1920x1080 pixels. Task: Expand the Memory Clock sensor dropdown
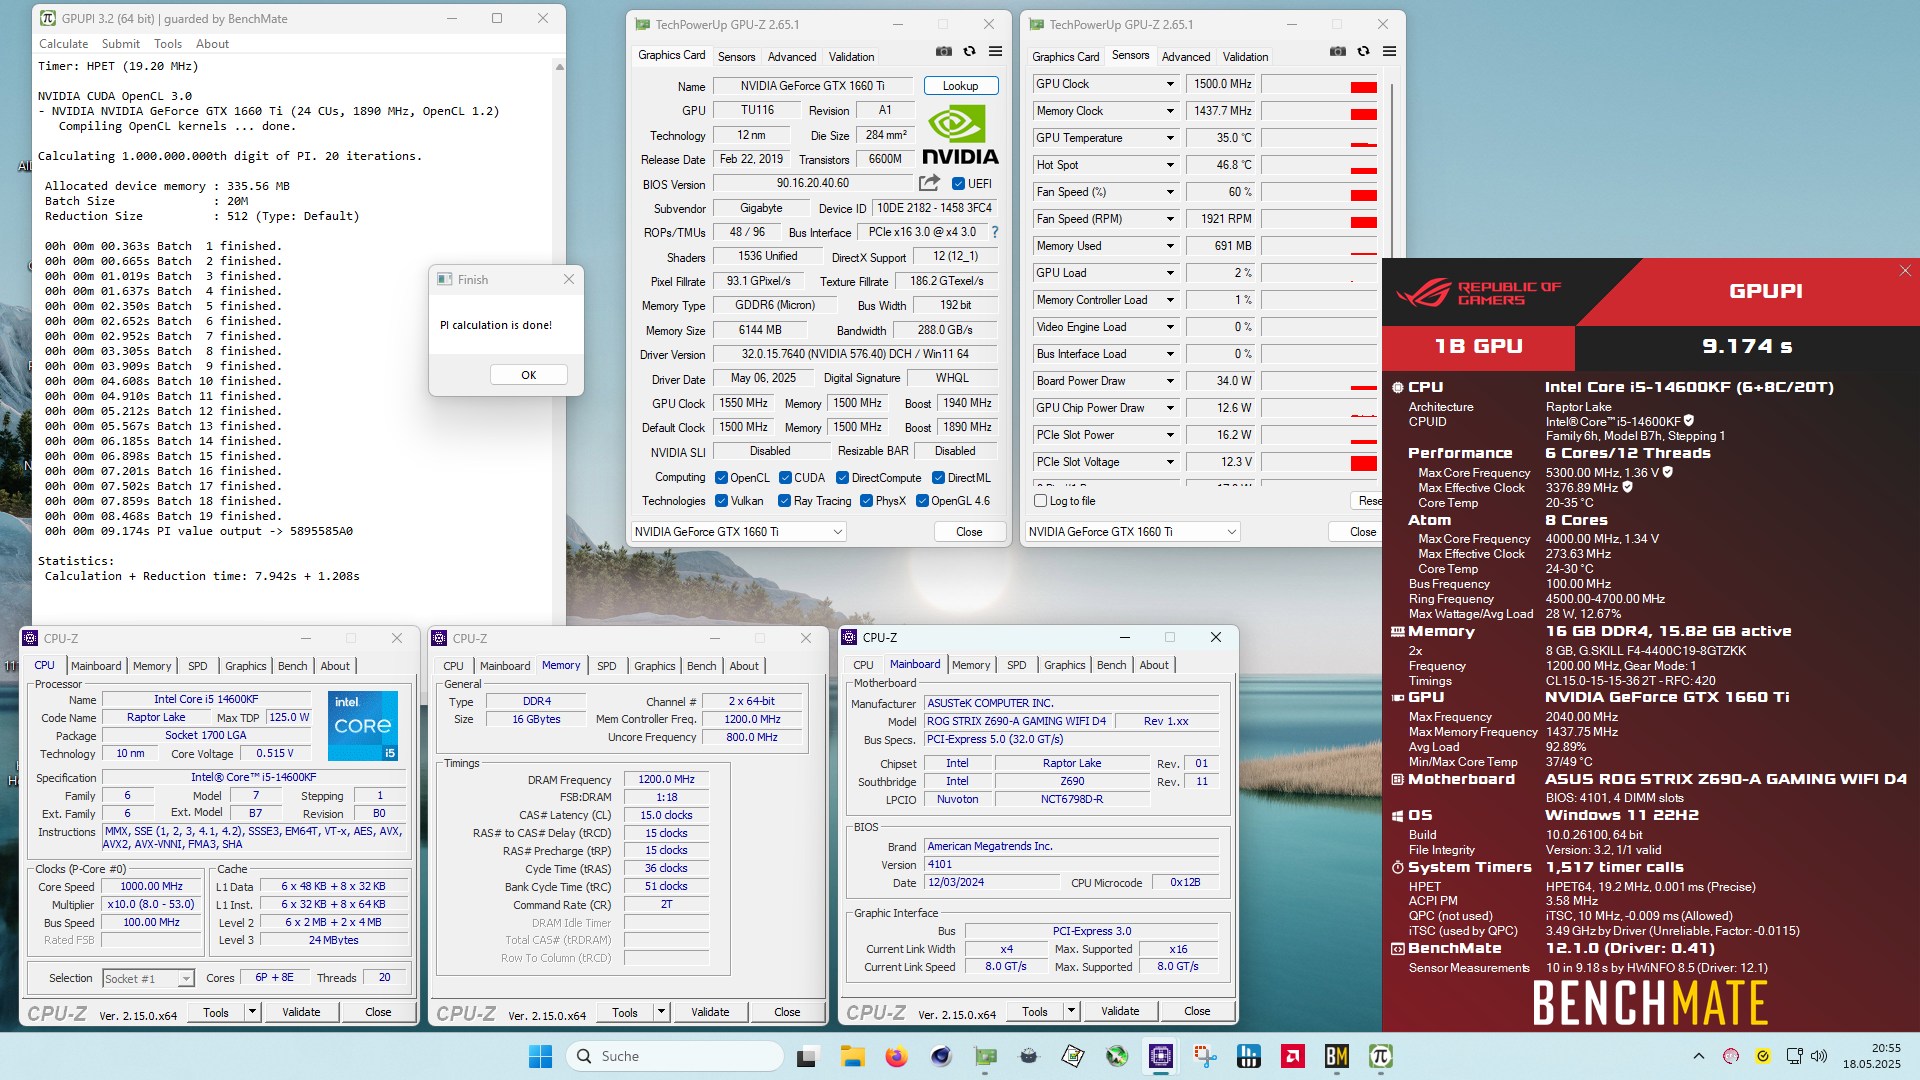click(1169, 111)
